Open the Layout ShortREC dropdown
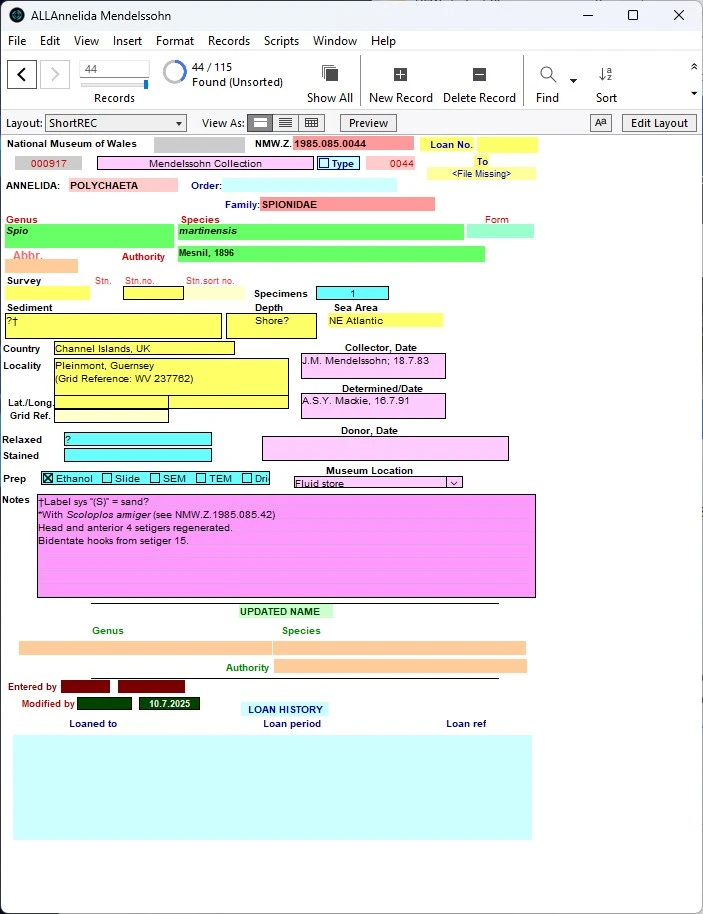 [x=115, y=123]
